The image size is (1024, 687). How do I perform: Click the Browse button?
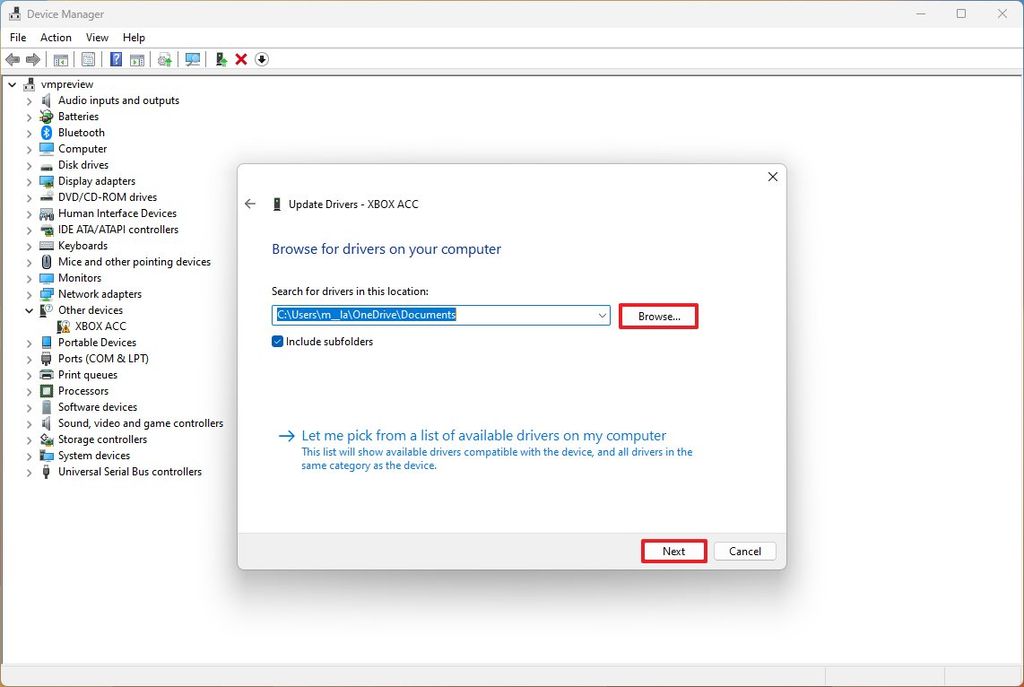click(x=658, y=315)
